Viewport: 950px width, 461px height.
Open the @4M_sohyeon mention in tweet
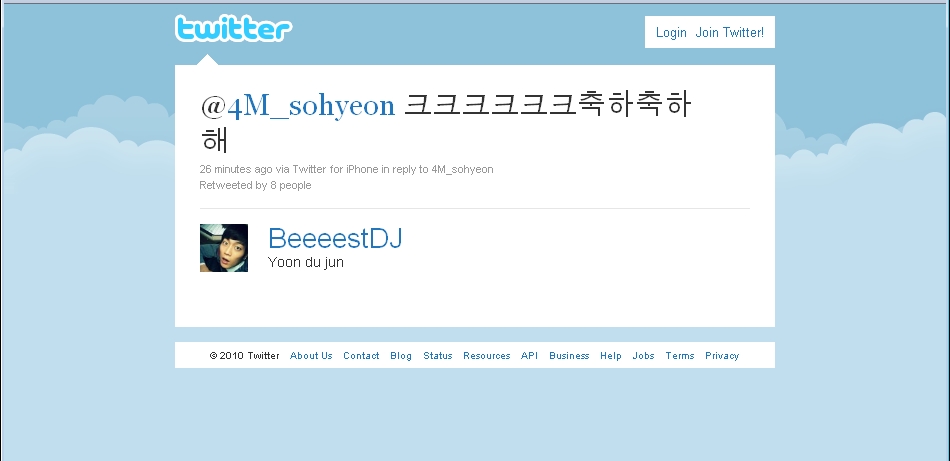298,105
